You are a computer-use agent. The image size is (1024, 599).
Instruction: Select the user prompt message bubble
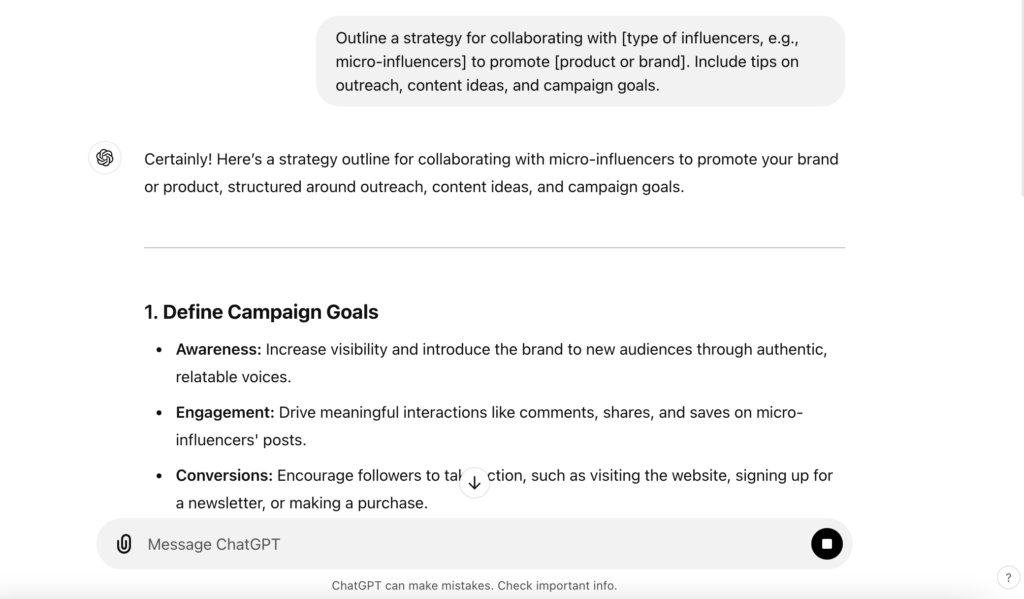pyautogui.click(x=581, y=61)
